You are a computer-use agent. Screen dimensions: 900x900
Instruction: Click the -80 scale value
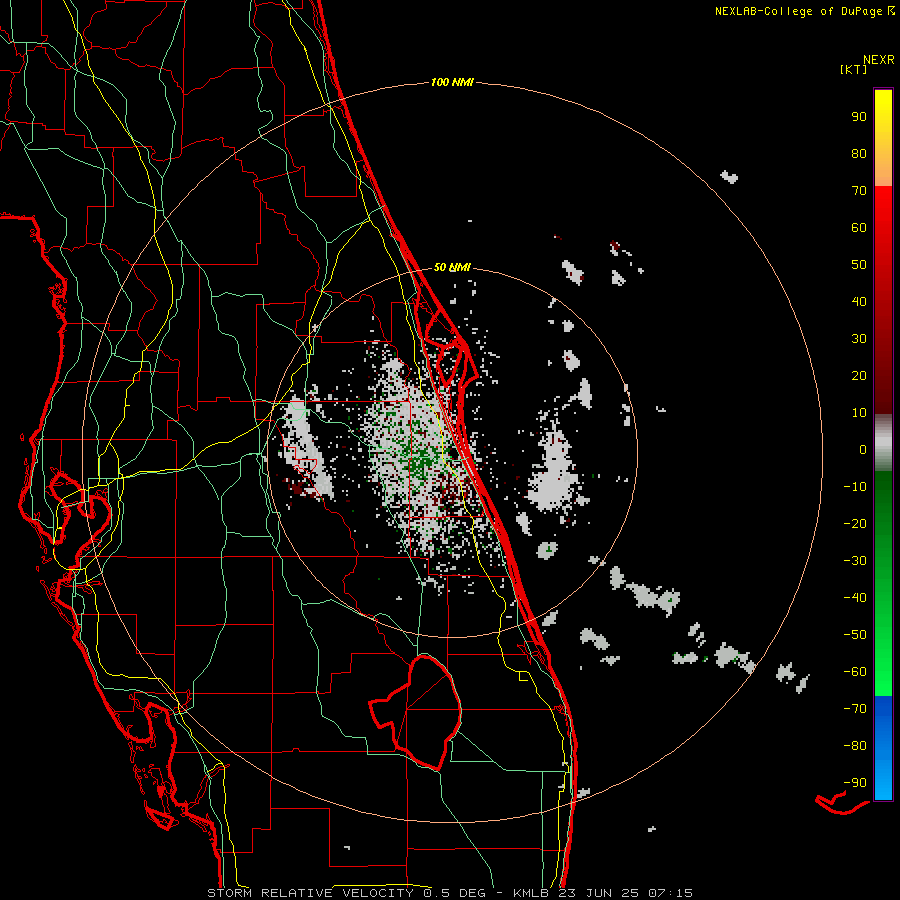tap(855, 746)
